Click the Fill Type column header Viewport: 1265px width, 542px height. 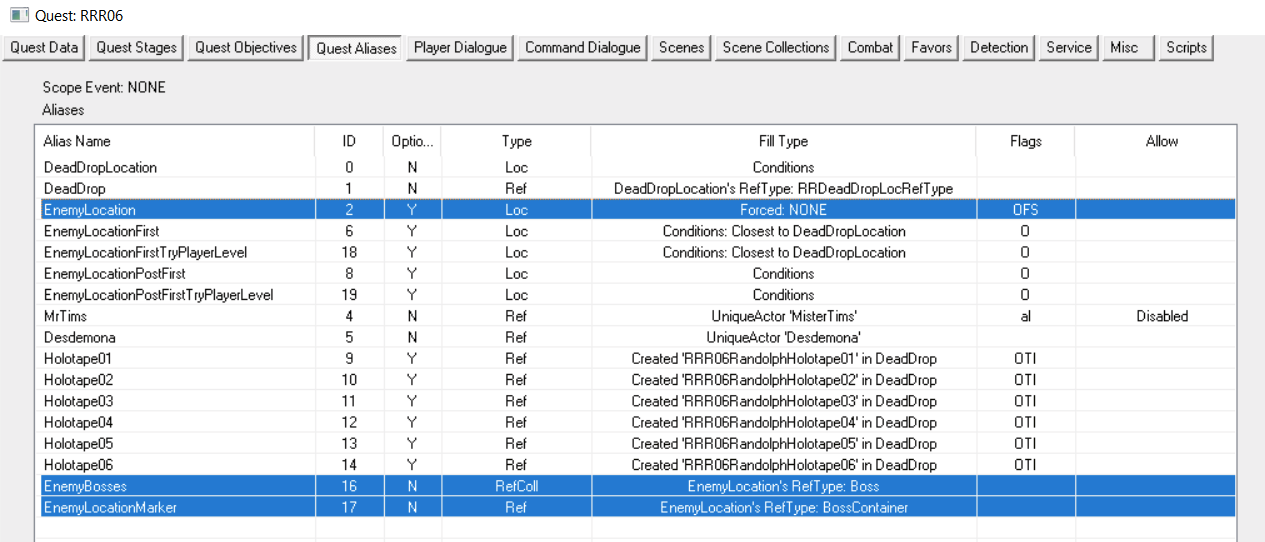click(x=783, y=141)
